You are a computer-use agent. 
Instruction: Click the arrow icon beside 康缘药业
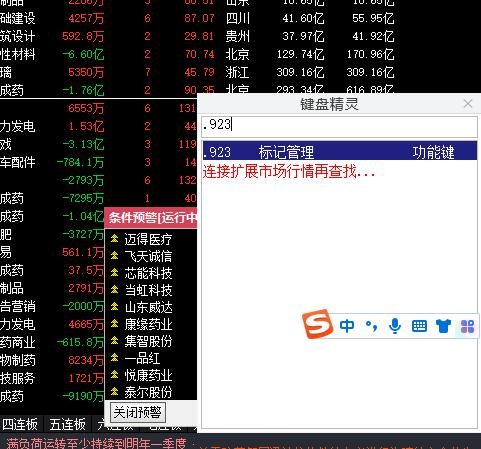pos(114,323)
